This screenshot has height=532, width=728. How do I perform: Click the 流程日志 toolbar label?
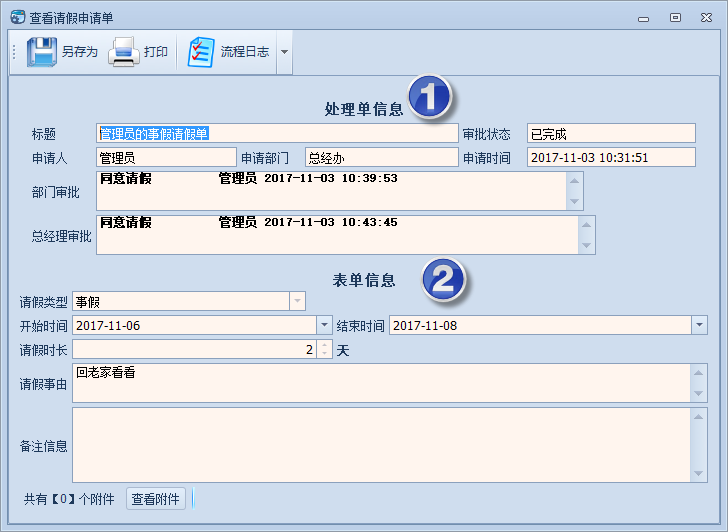click(x=245, y=52)
